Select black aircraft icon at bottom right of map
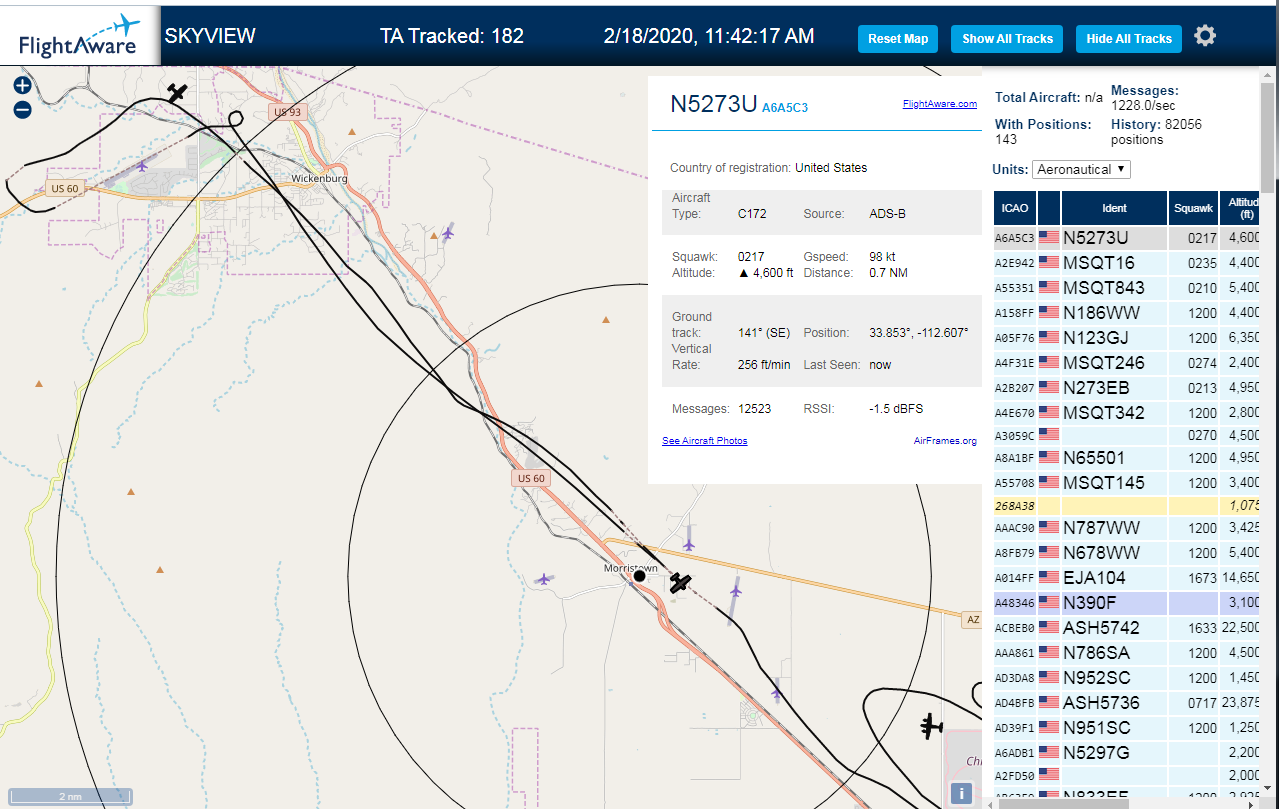The image size is (1279, 809). 932,727
